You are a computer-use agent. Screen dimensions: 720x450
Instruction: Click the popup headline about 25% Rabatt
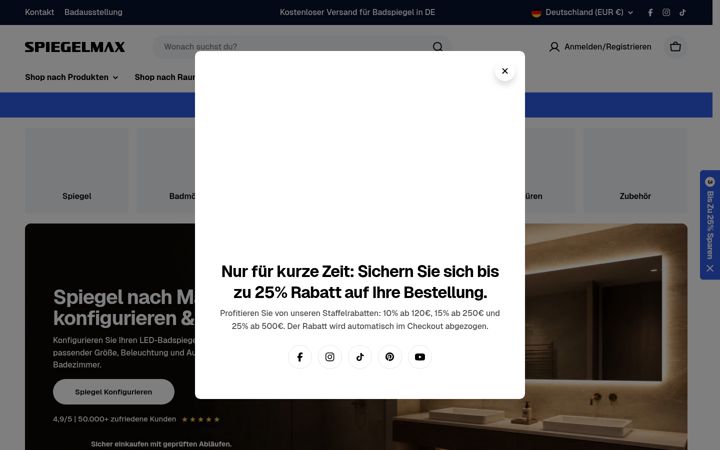[x=360, y=281]
